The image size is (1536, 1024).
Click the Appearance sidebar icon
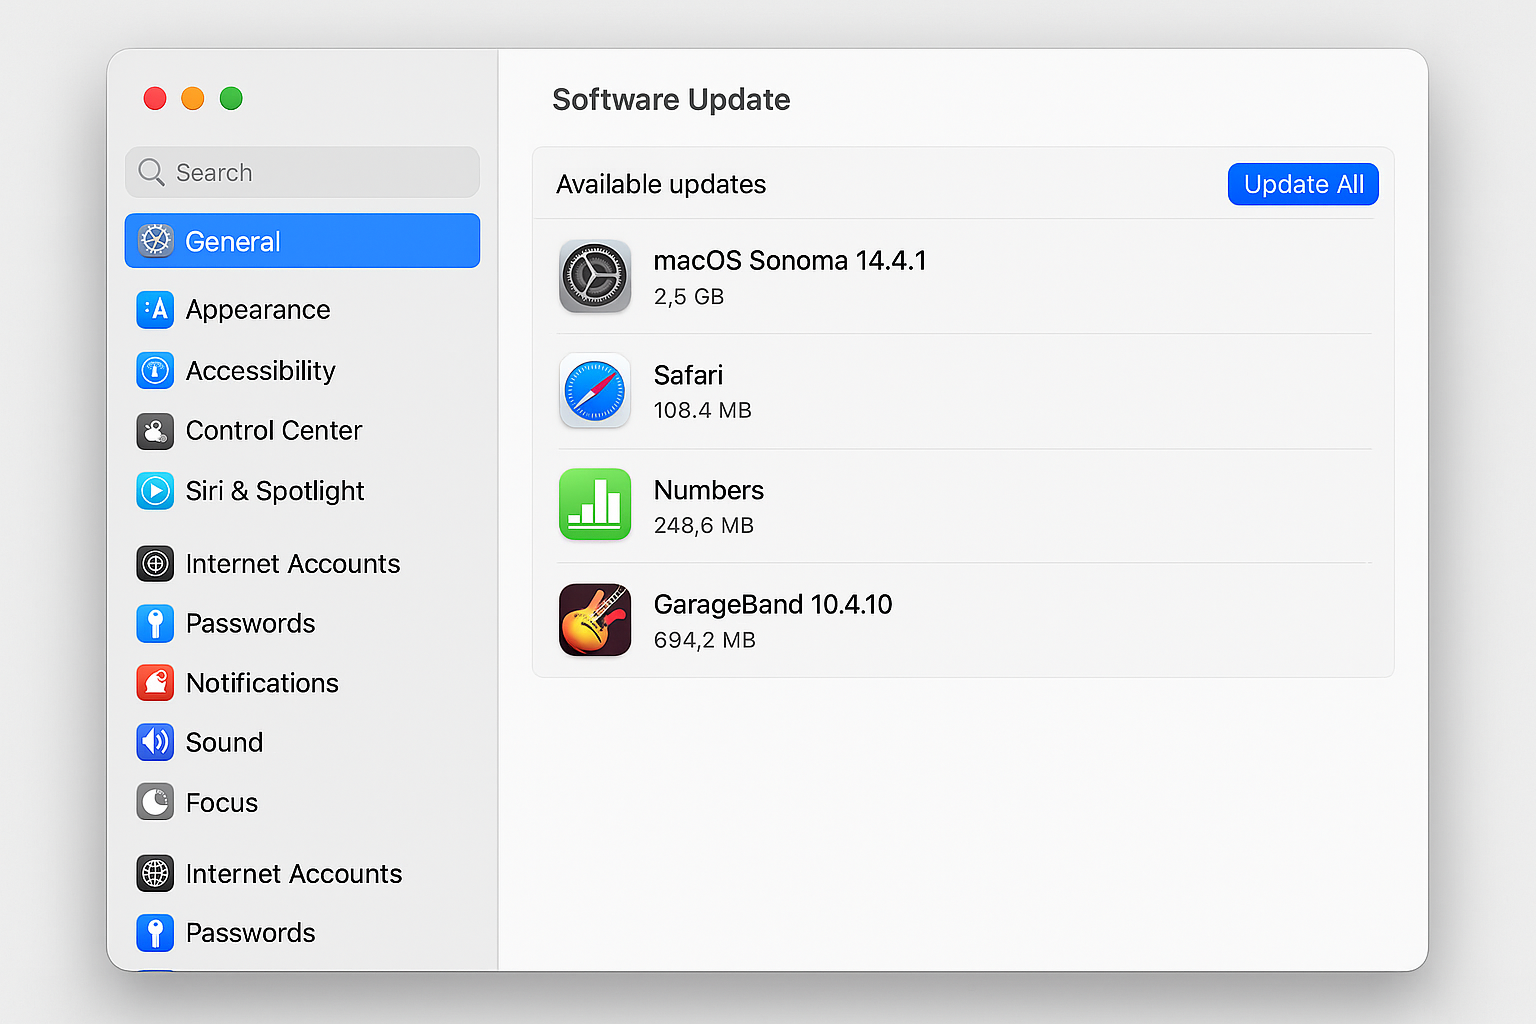pos(155,310)
